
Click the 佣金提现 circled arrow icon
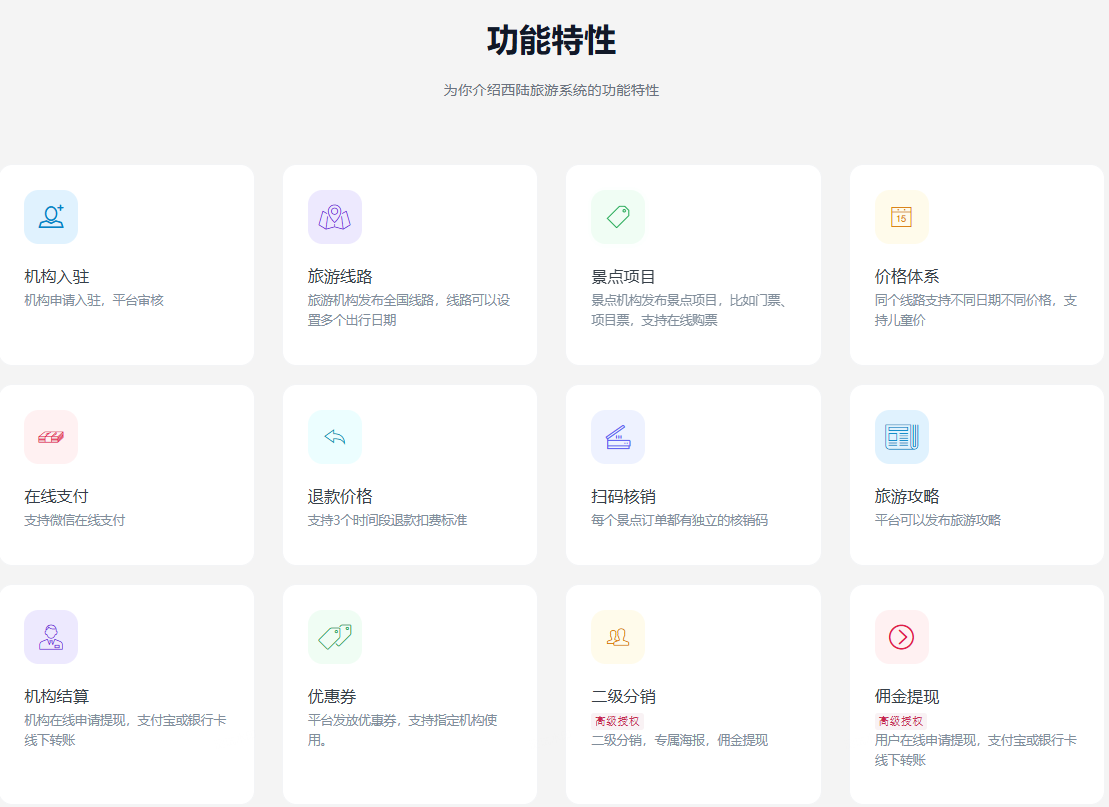(x=901, y=637)
